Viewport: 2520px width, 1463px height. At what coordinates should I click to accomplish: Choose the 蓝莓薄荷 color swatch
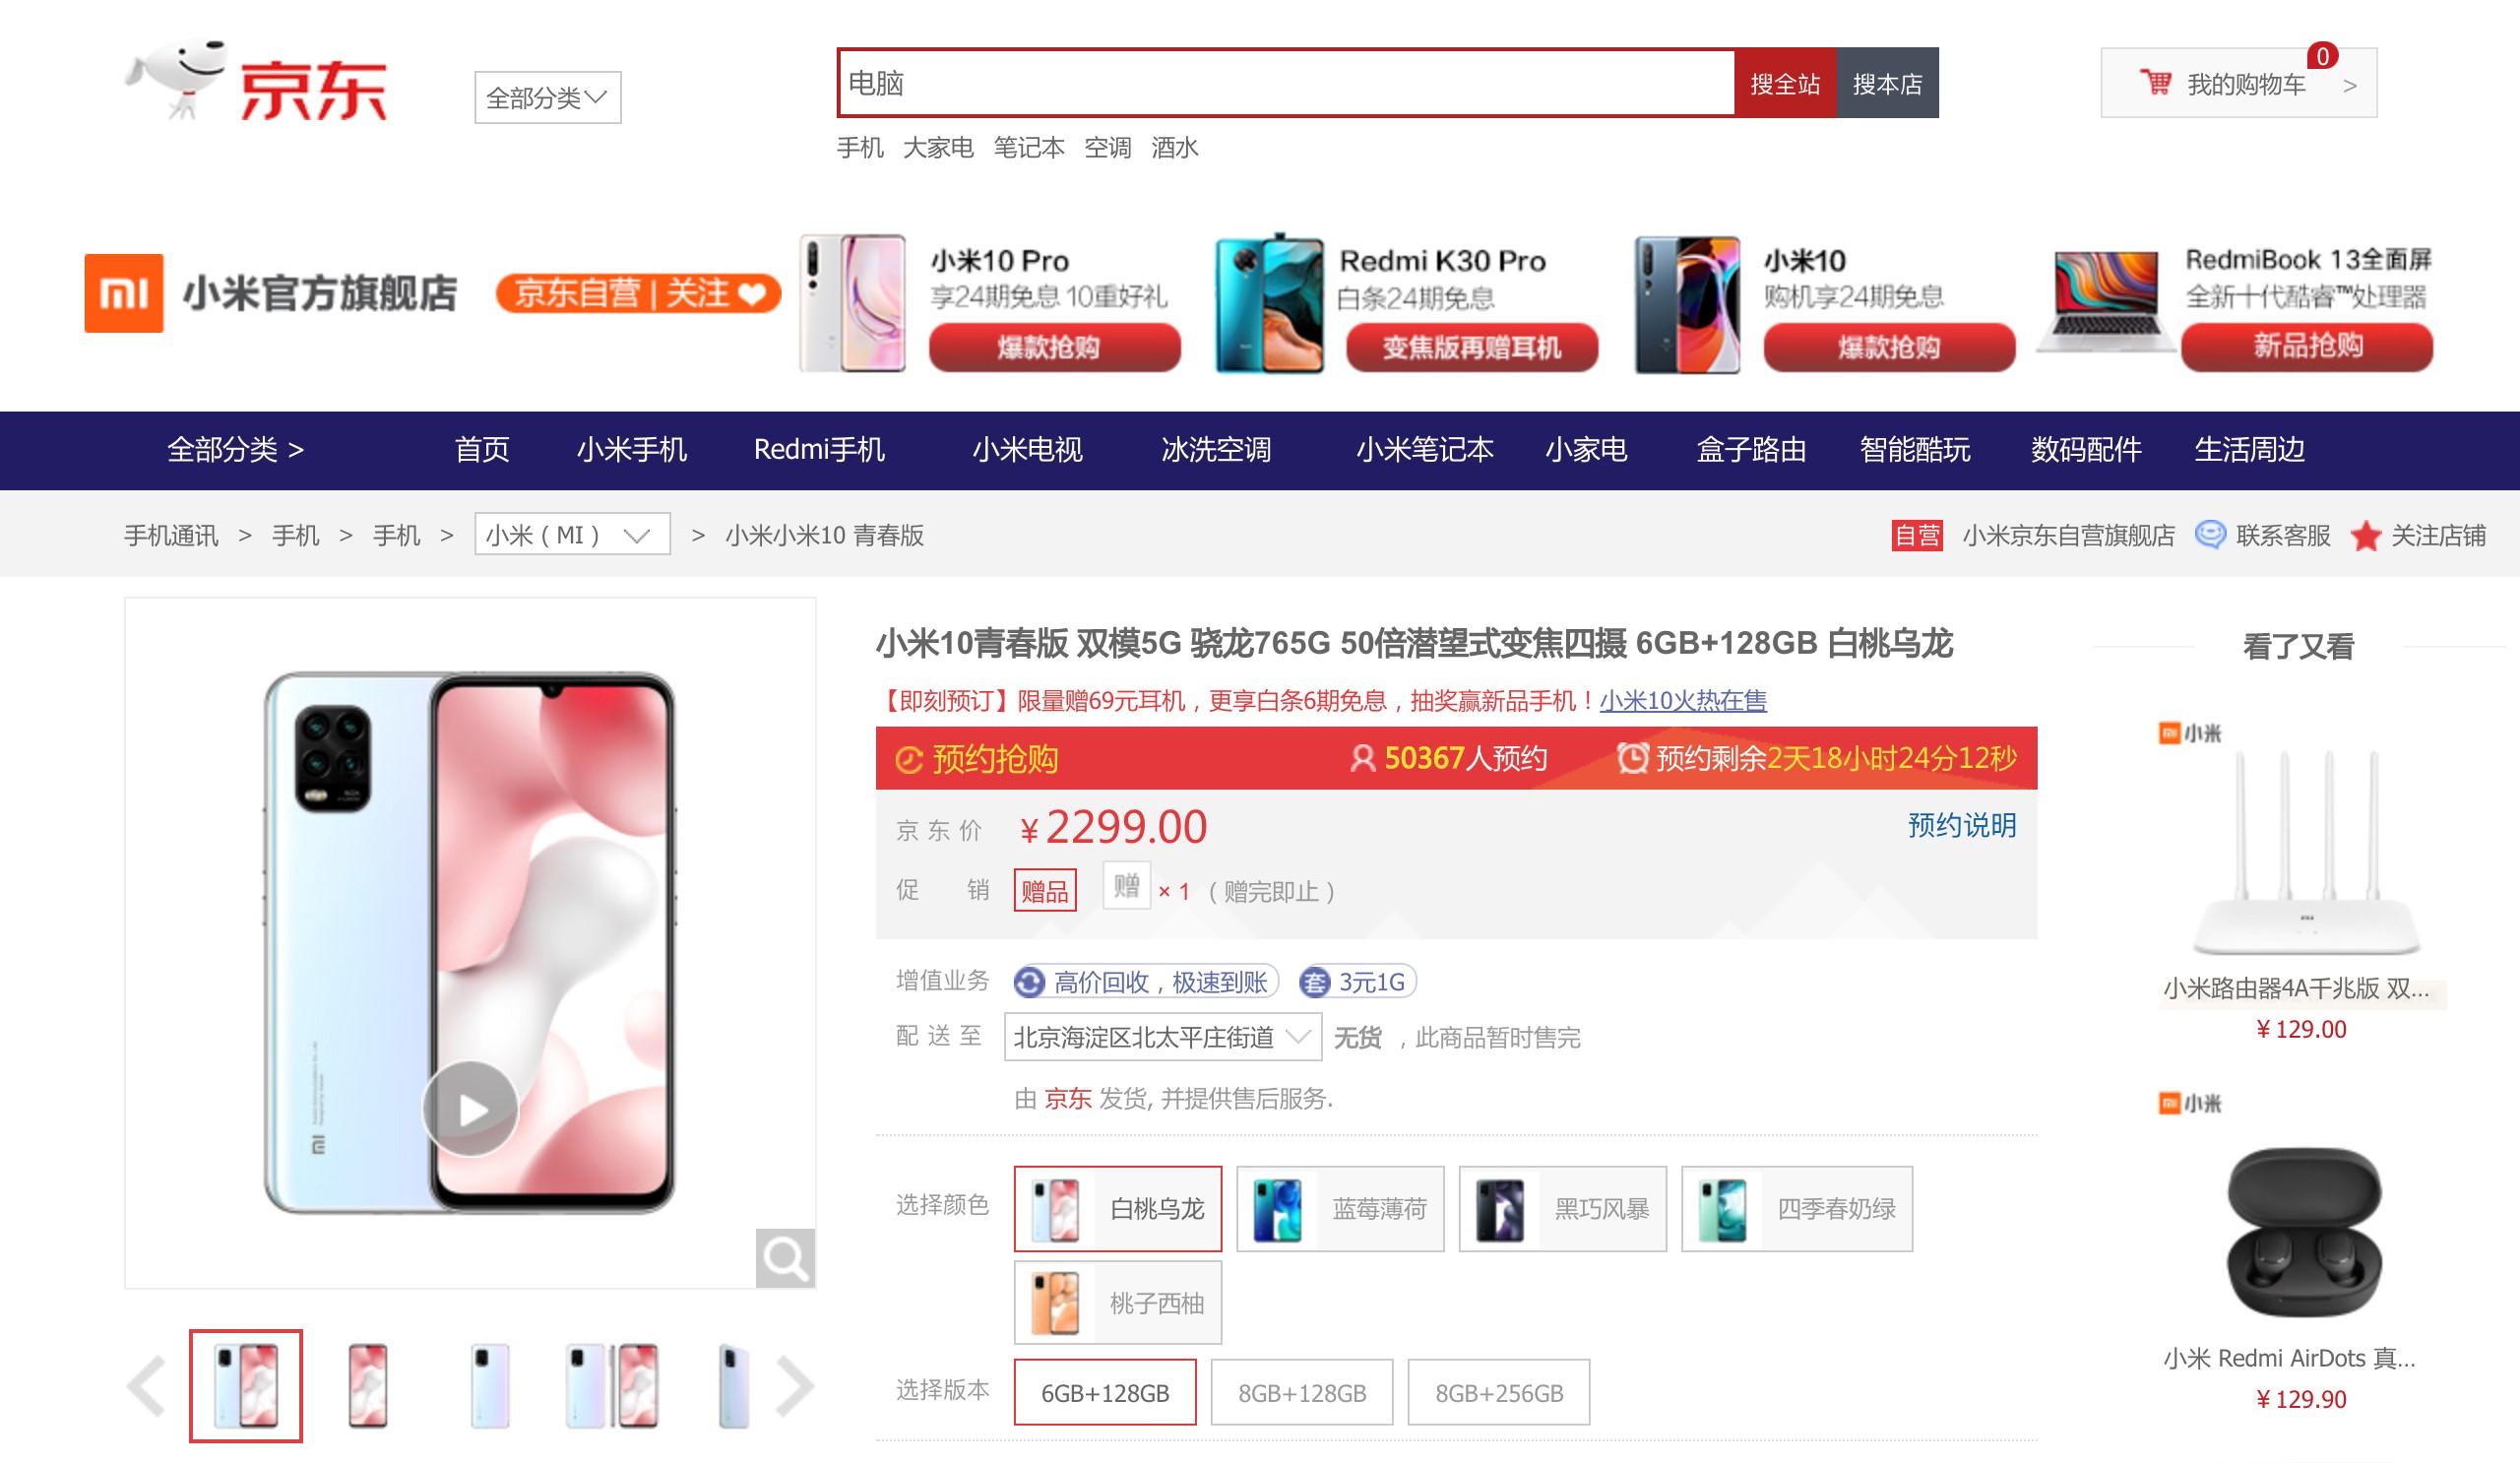[1340, 1209]
